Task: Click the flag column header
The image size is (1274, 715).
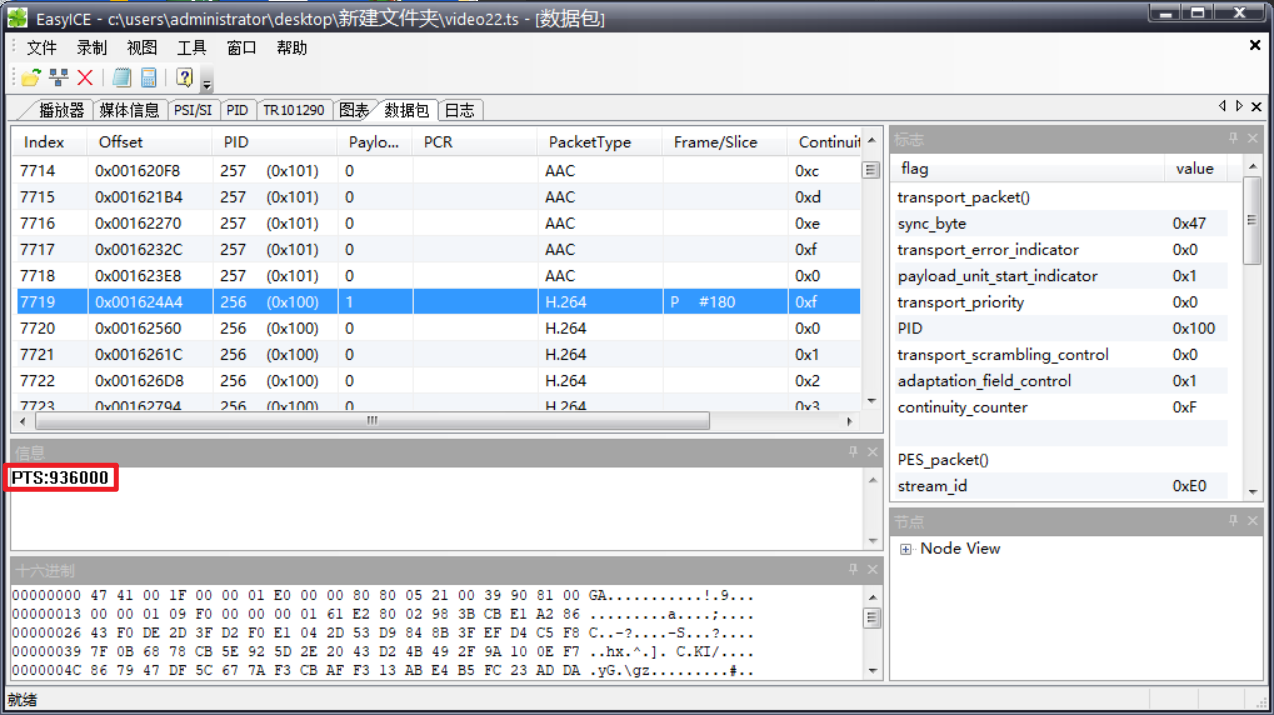Action: point(1028,168)
